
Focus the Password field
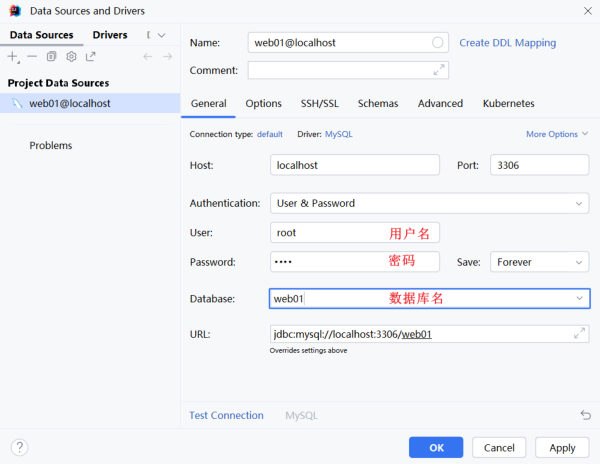point(355,262)
